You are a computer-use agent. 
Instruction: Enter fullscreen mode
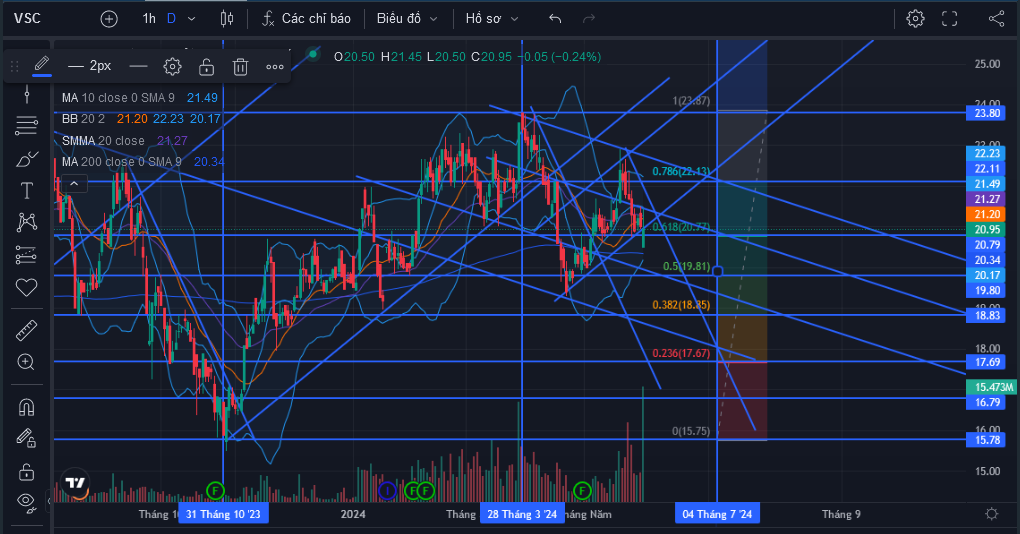coord(950,19)
